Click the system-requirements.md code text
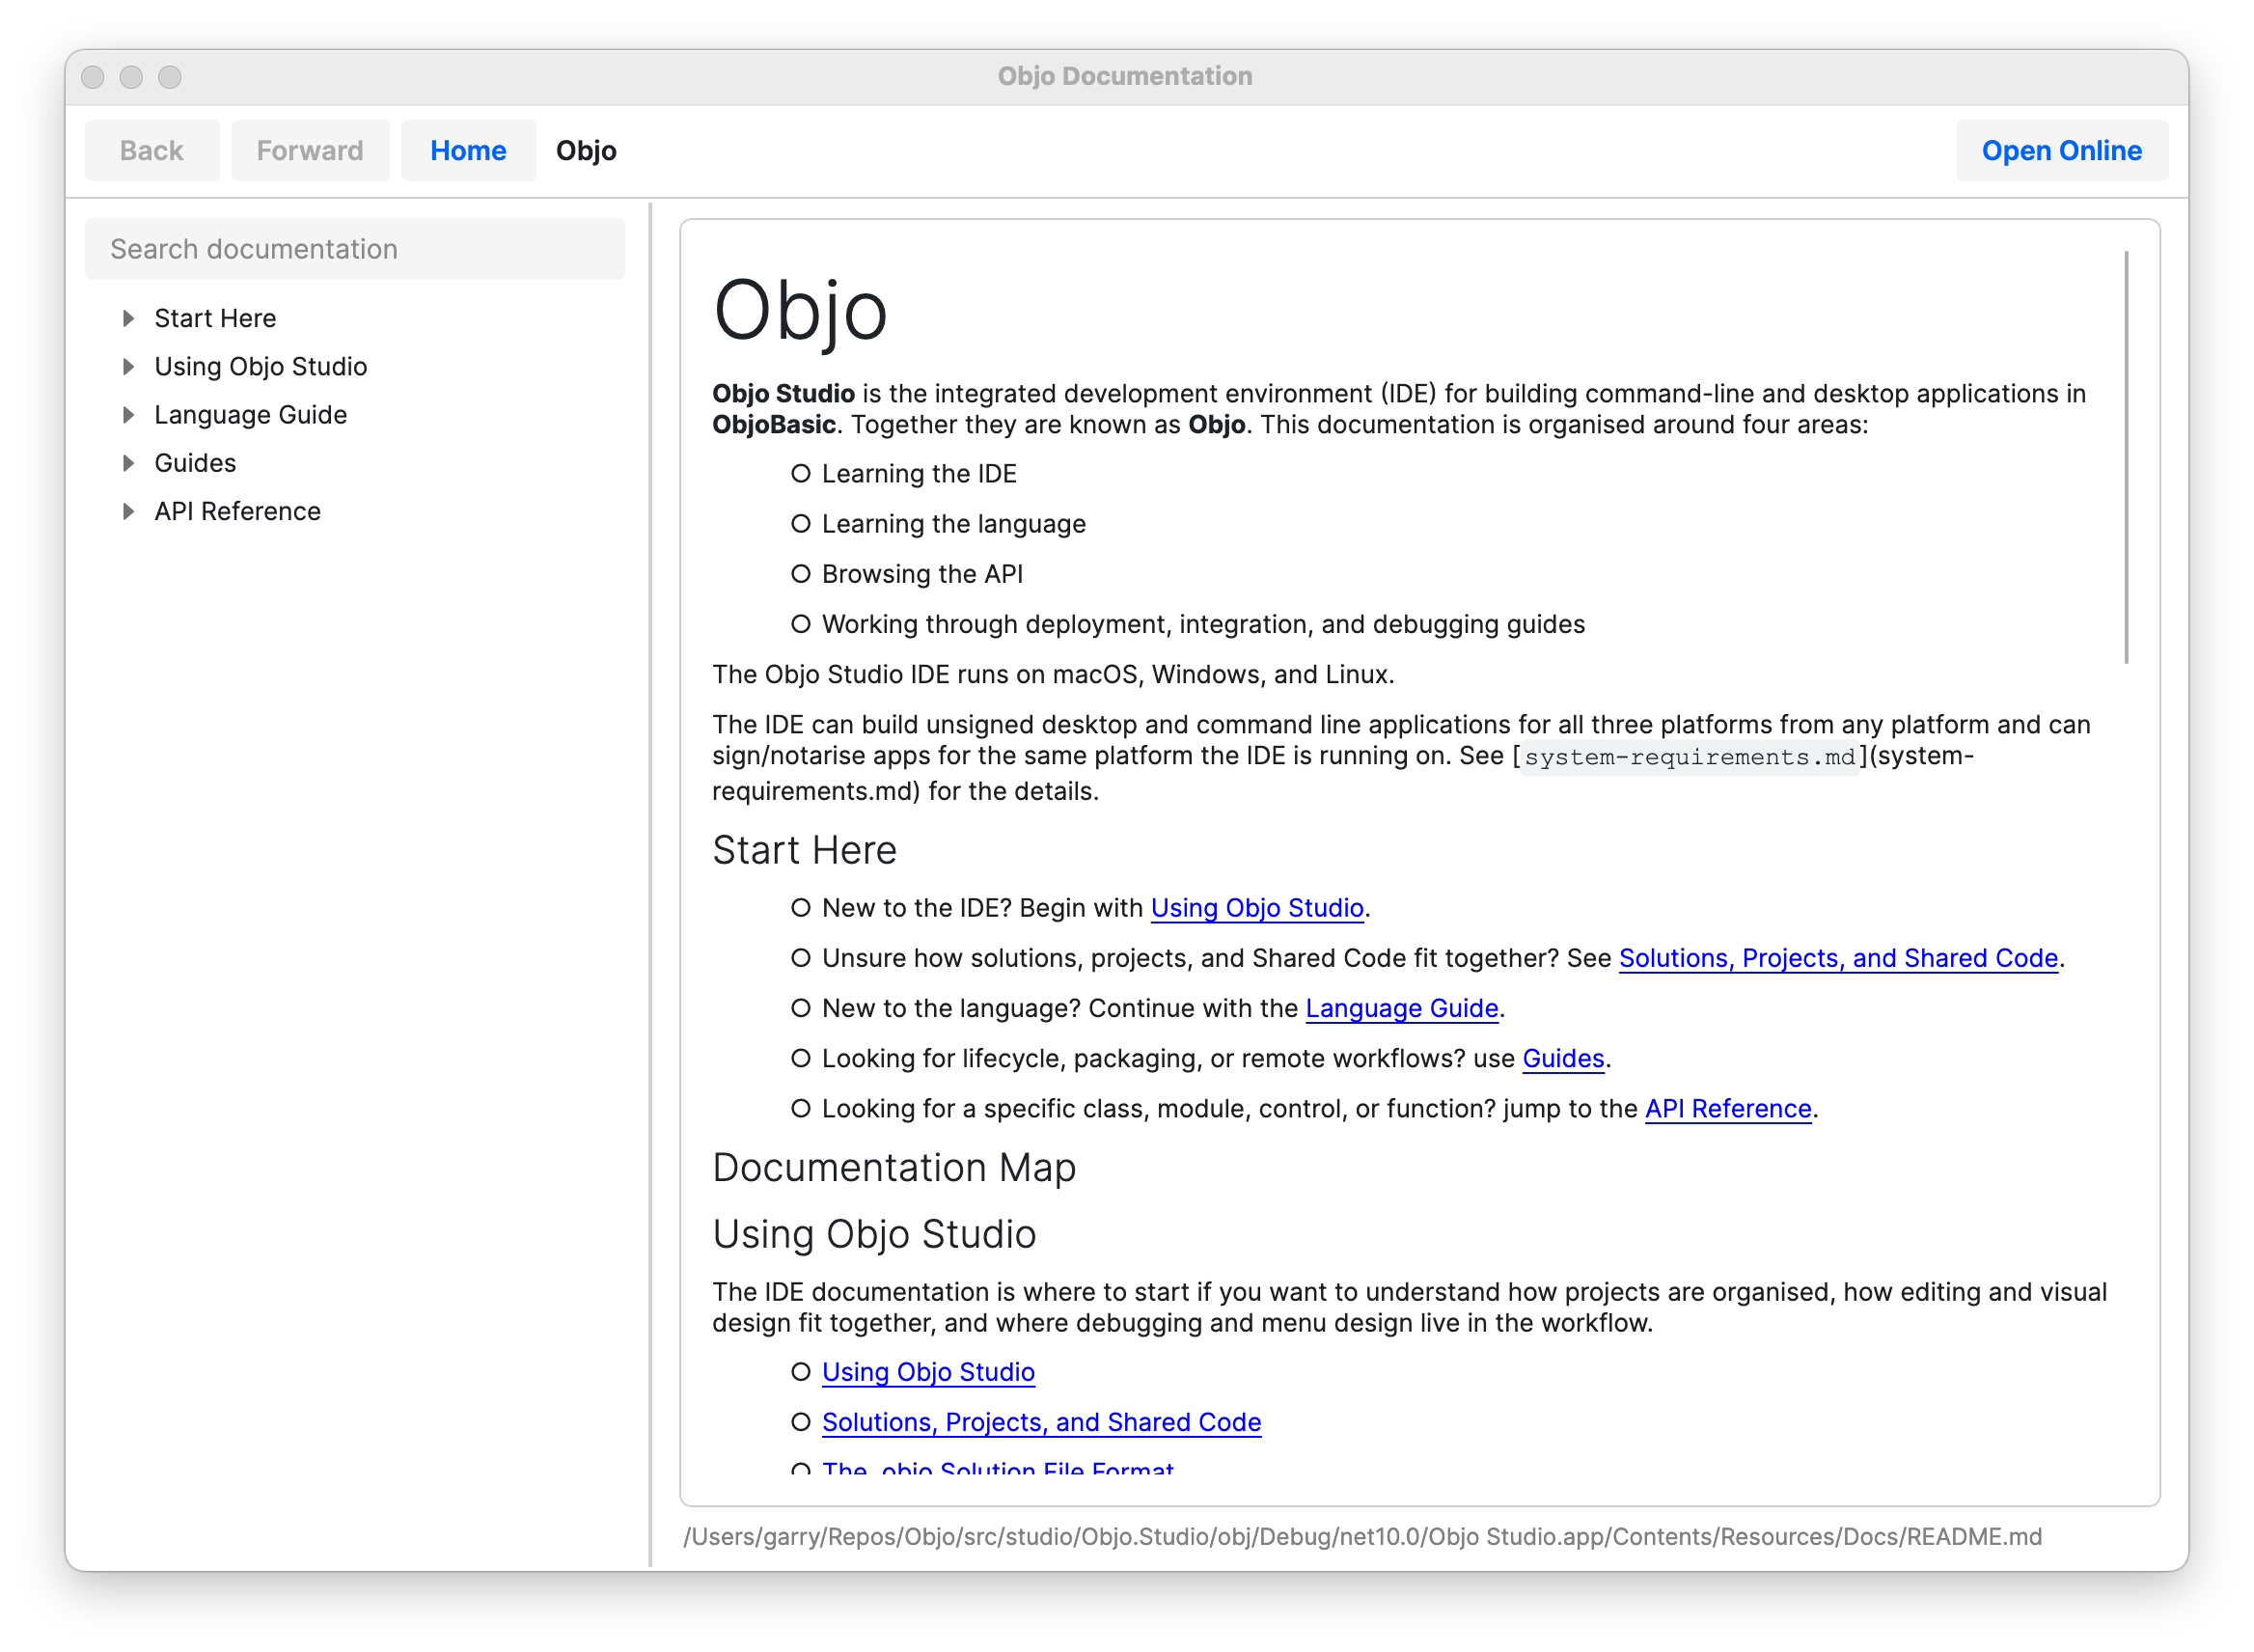 (1689, 757)
